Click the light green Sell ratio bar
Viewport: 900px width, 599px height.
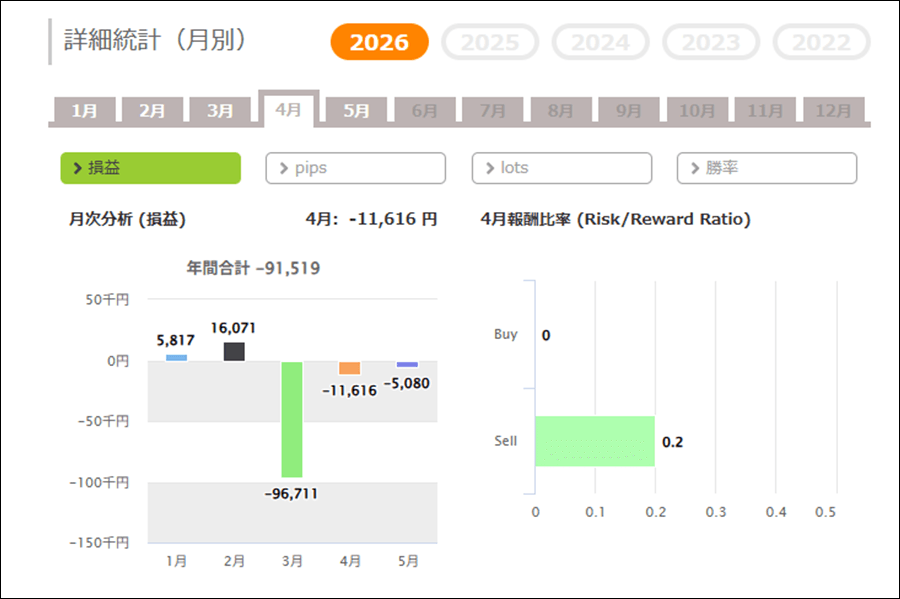click(595, 441)
